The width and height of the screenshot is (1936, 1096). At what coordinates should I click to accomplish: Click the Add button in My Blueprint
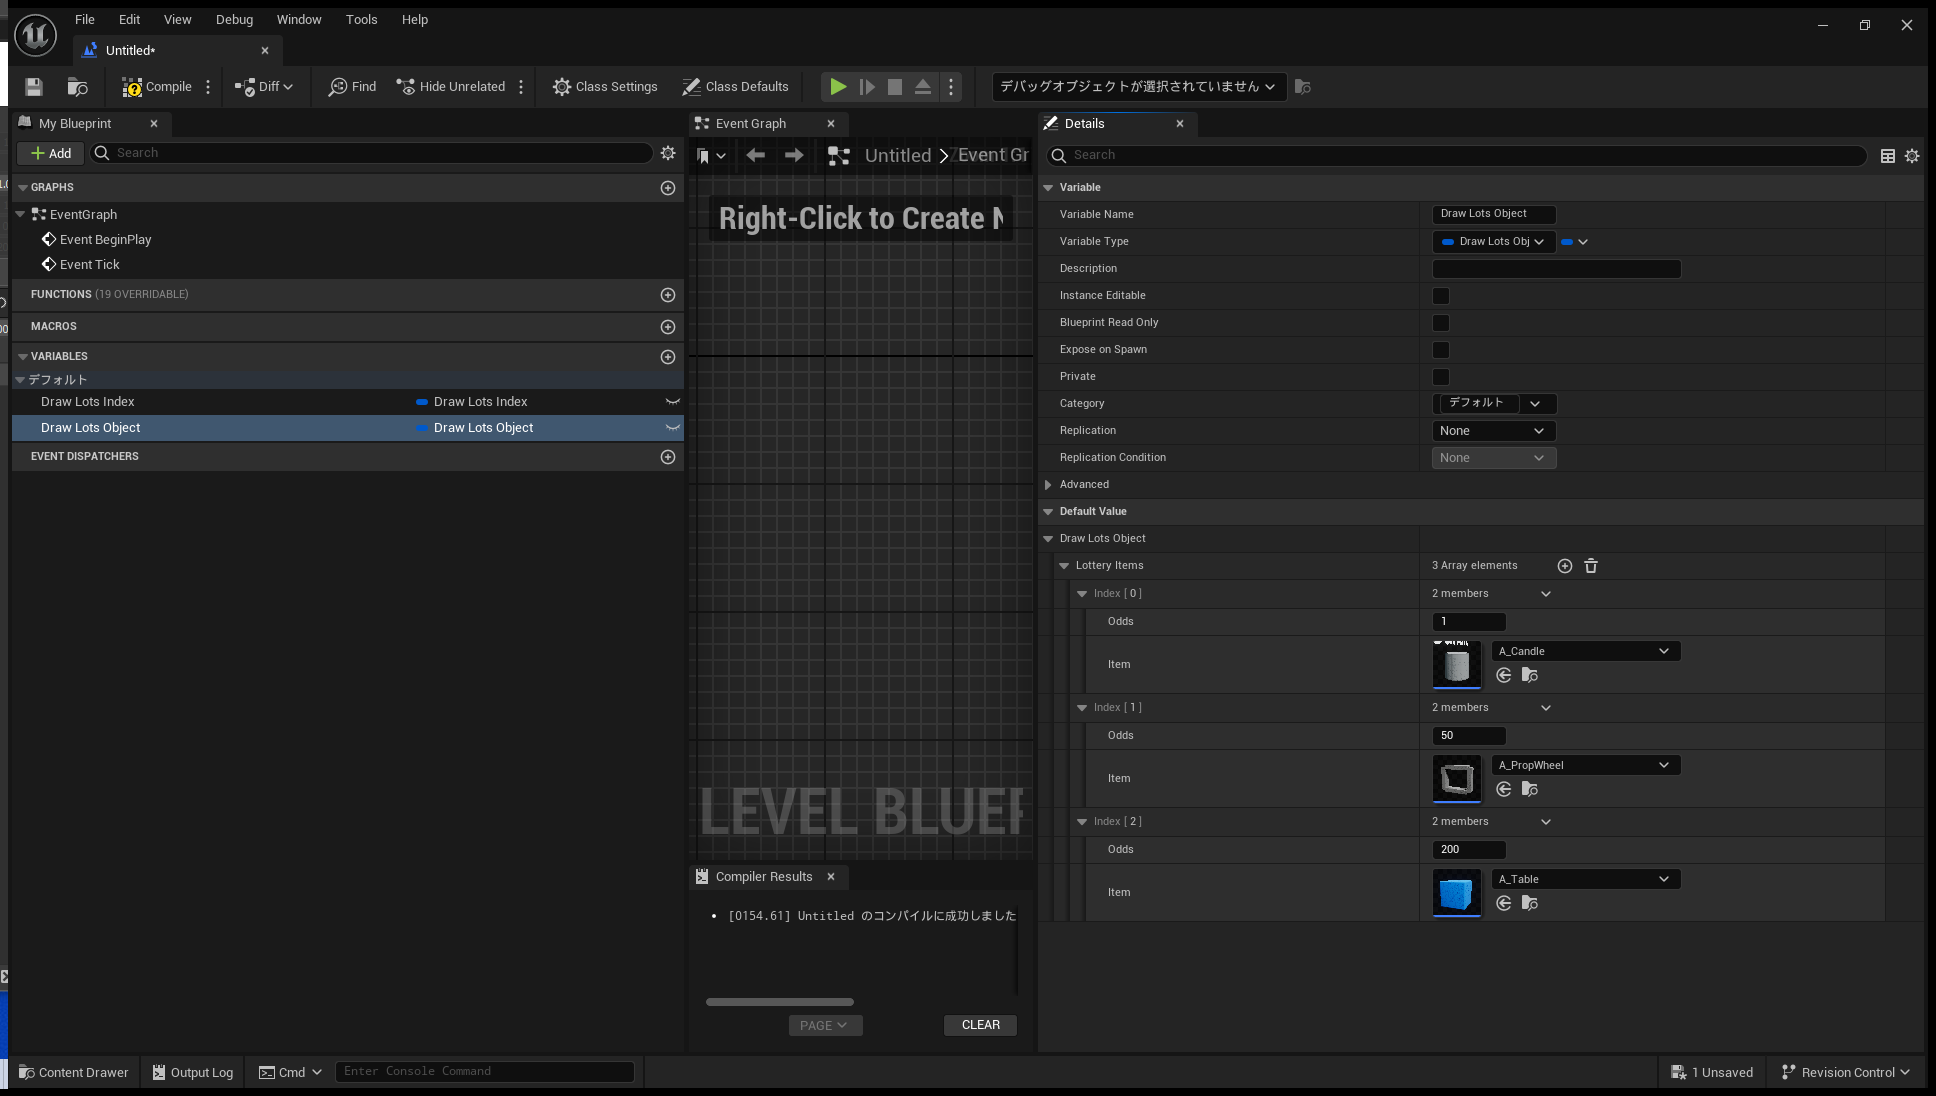click(x=50, y=153)
